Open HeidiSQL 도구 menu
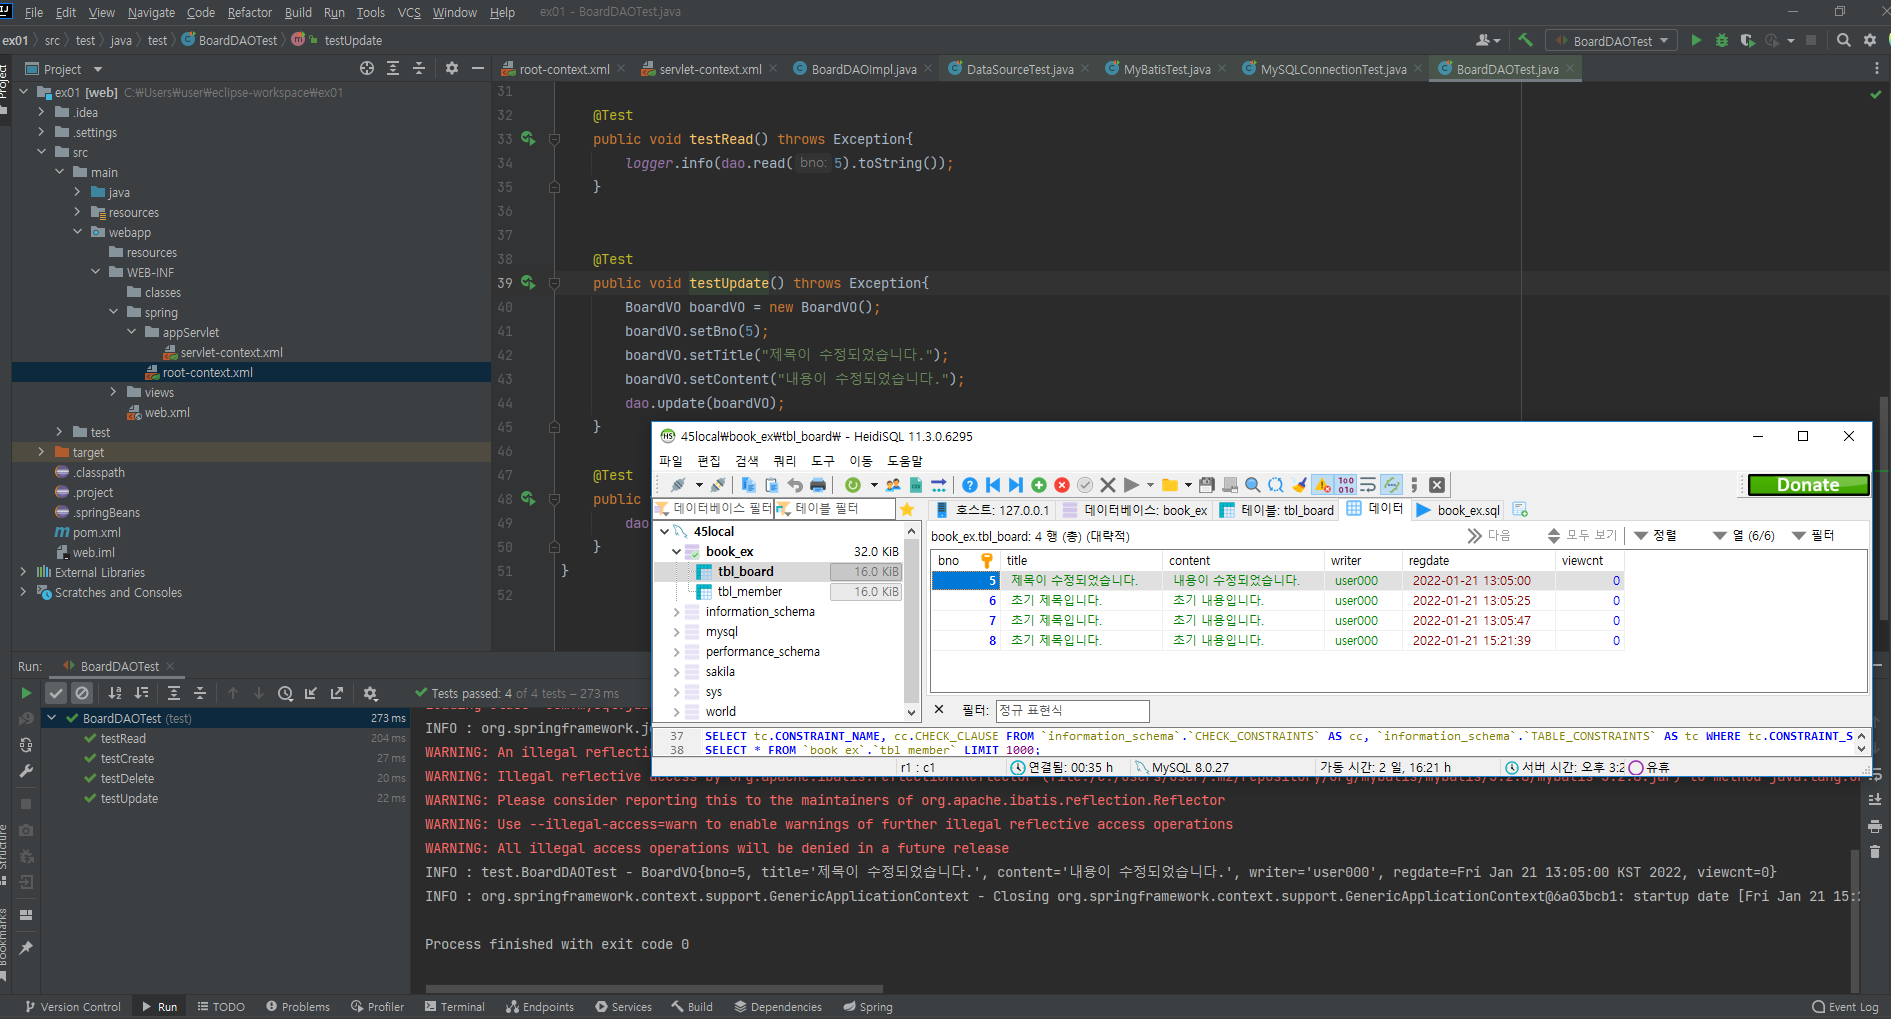1891x1019 pixels. (822, 461)
